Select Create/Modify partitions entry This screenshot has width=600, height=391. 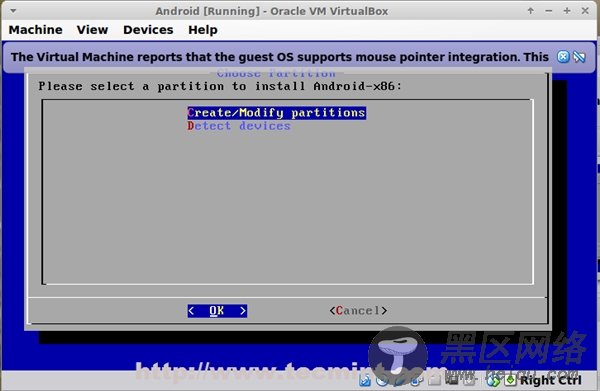click(x=277, y=113)
